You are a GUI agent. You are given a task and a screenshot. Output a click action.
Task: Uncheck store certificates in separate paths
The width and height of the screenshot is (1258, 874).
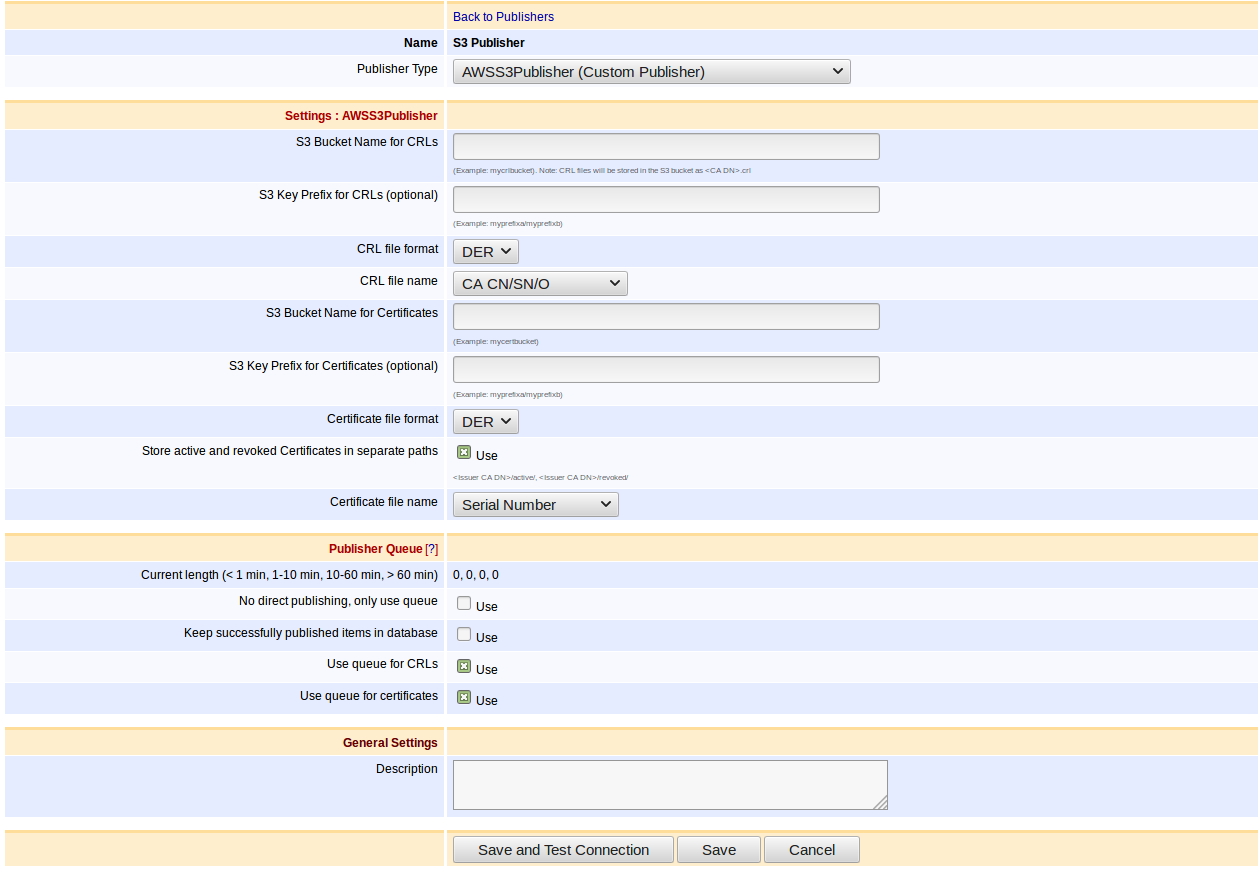point(464,453)
